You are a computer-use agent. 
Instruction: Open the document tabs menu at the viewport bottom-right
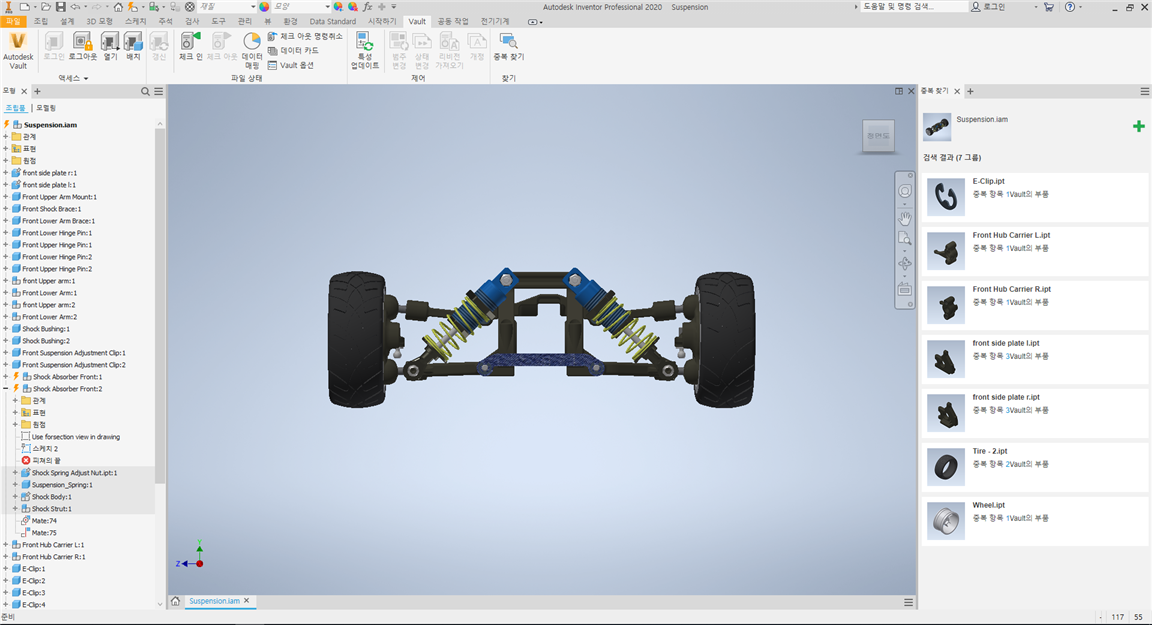click(x=909, y=602)
